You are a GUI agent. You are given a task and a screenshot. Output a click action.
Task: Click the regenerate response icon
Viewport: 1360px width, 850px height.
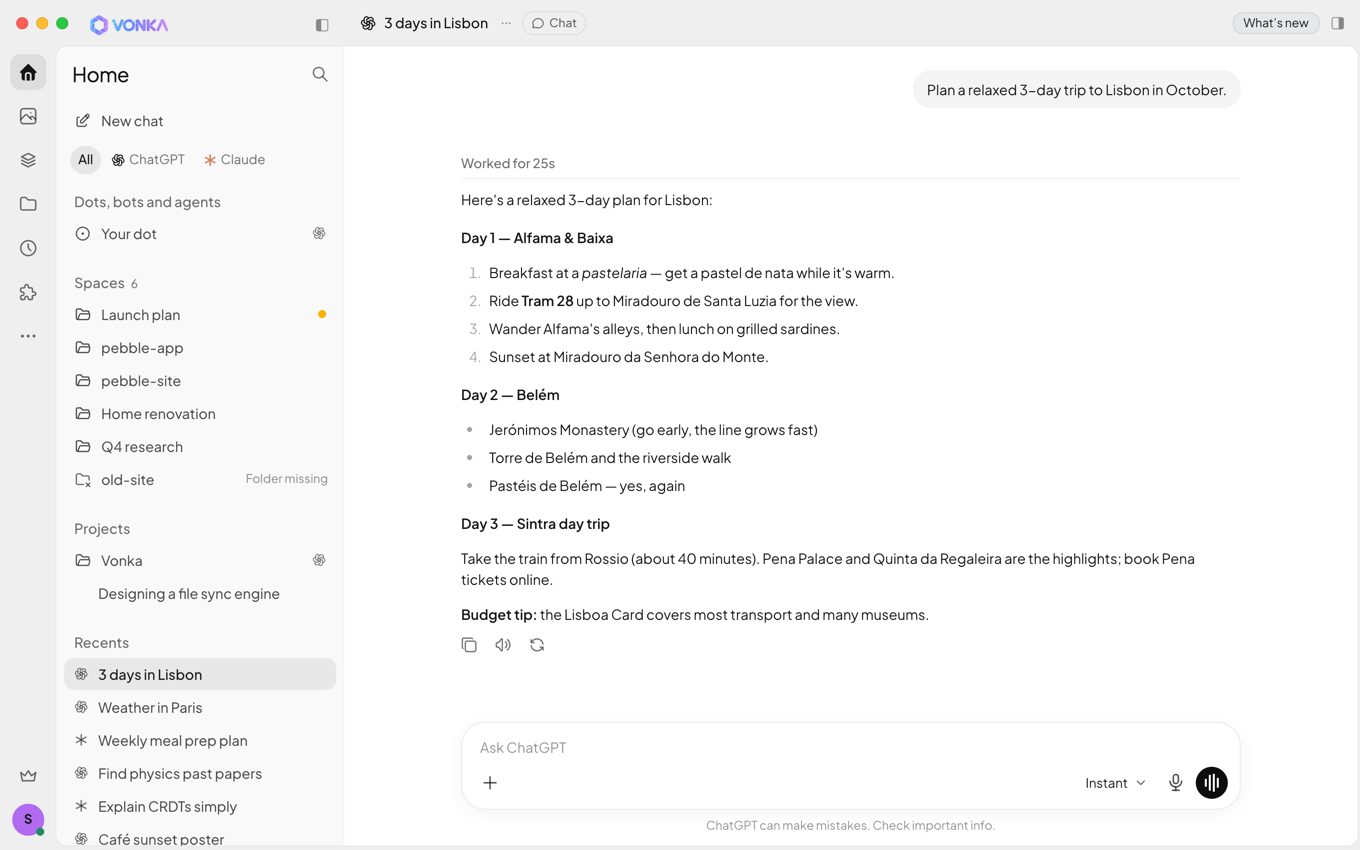coord(537,645)
